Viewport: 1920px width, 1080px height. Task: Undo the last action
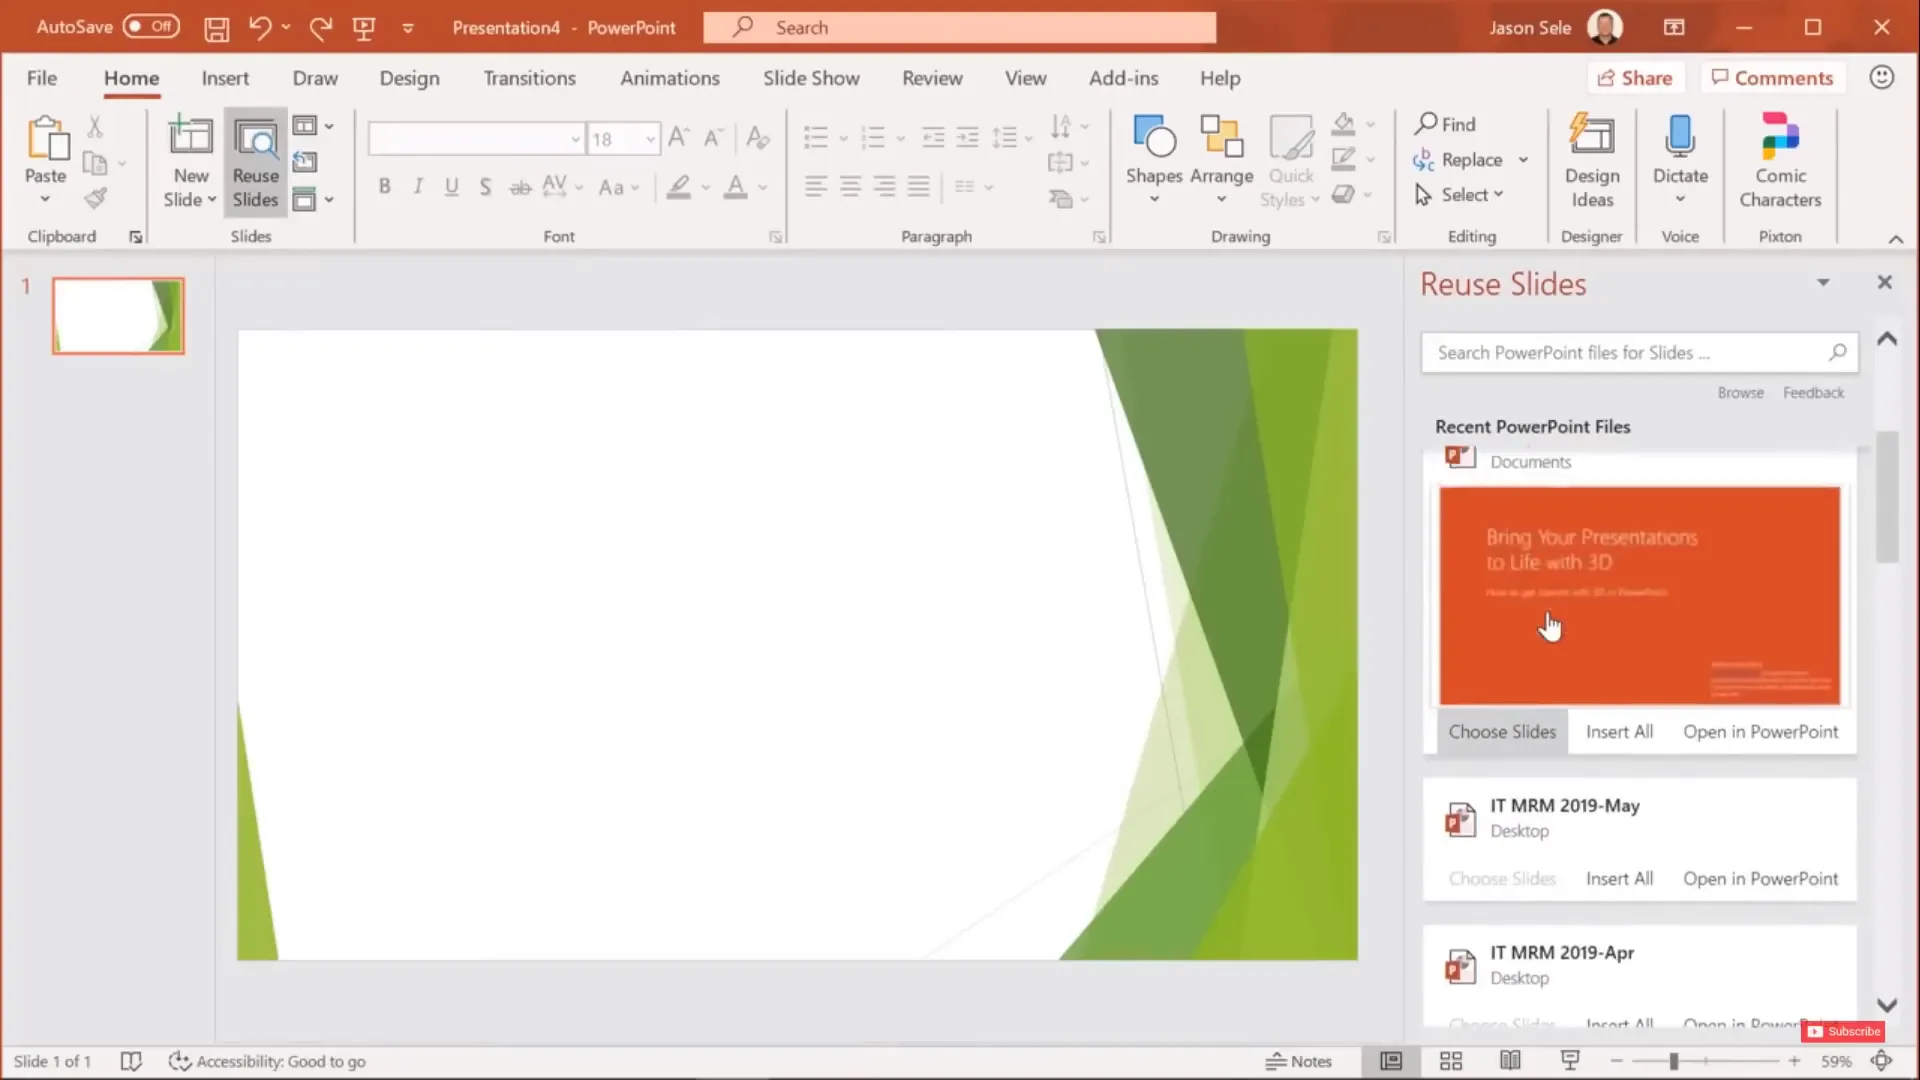pos(260,28)
